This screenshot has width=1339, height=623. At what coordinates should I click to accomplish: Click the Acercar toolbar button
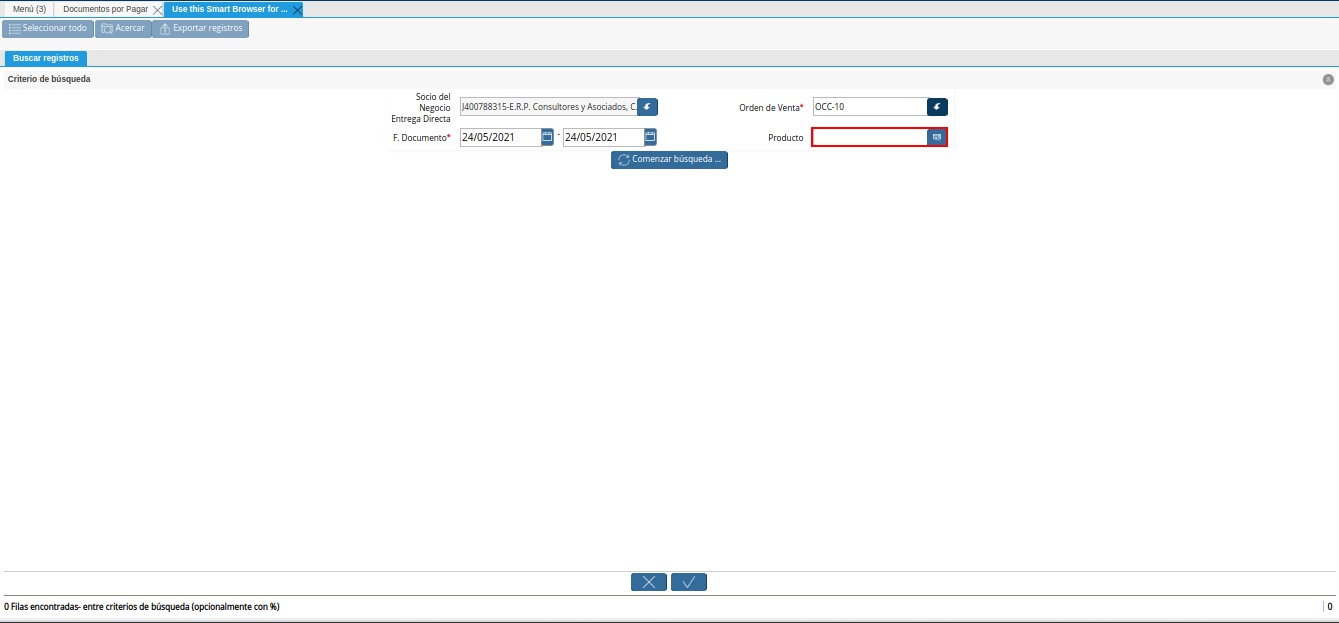123,29
